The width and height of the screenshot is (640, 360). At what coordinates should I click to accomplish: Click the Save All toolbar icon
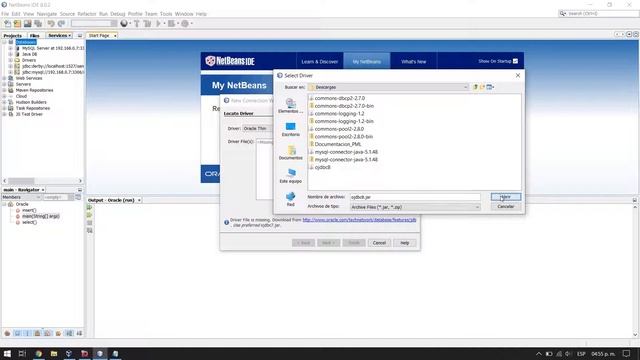point(38,24)
